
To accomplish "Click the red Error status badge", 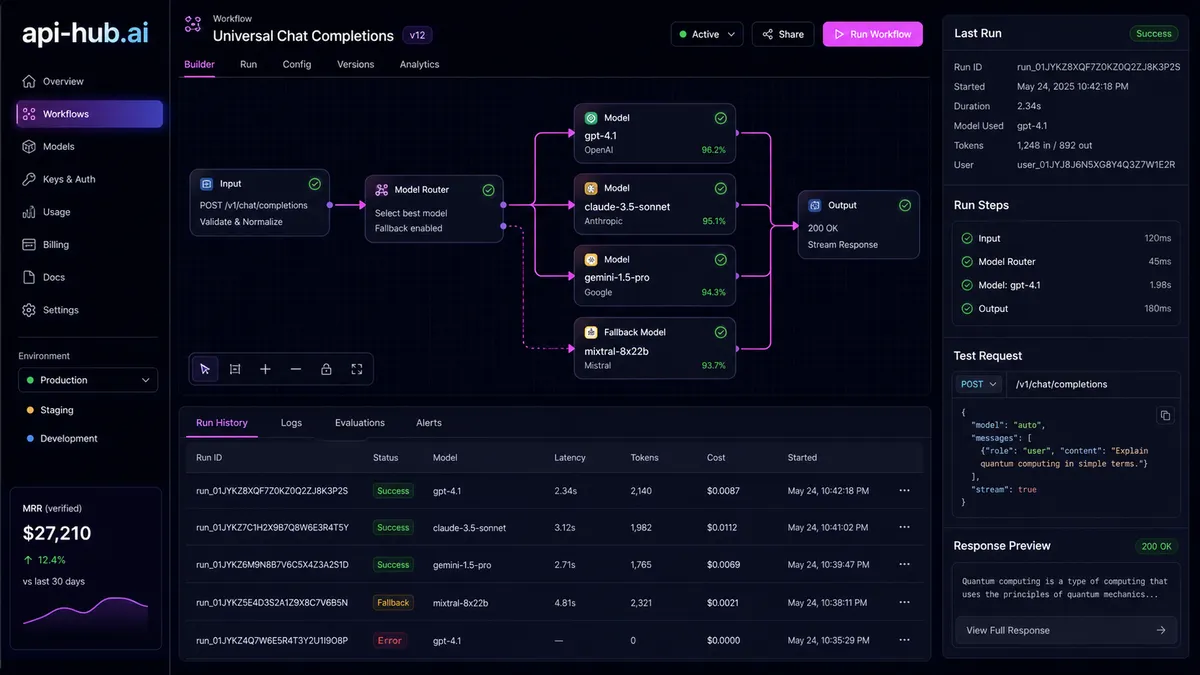I will [390, 640].
